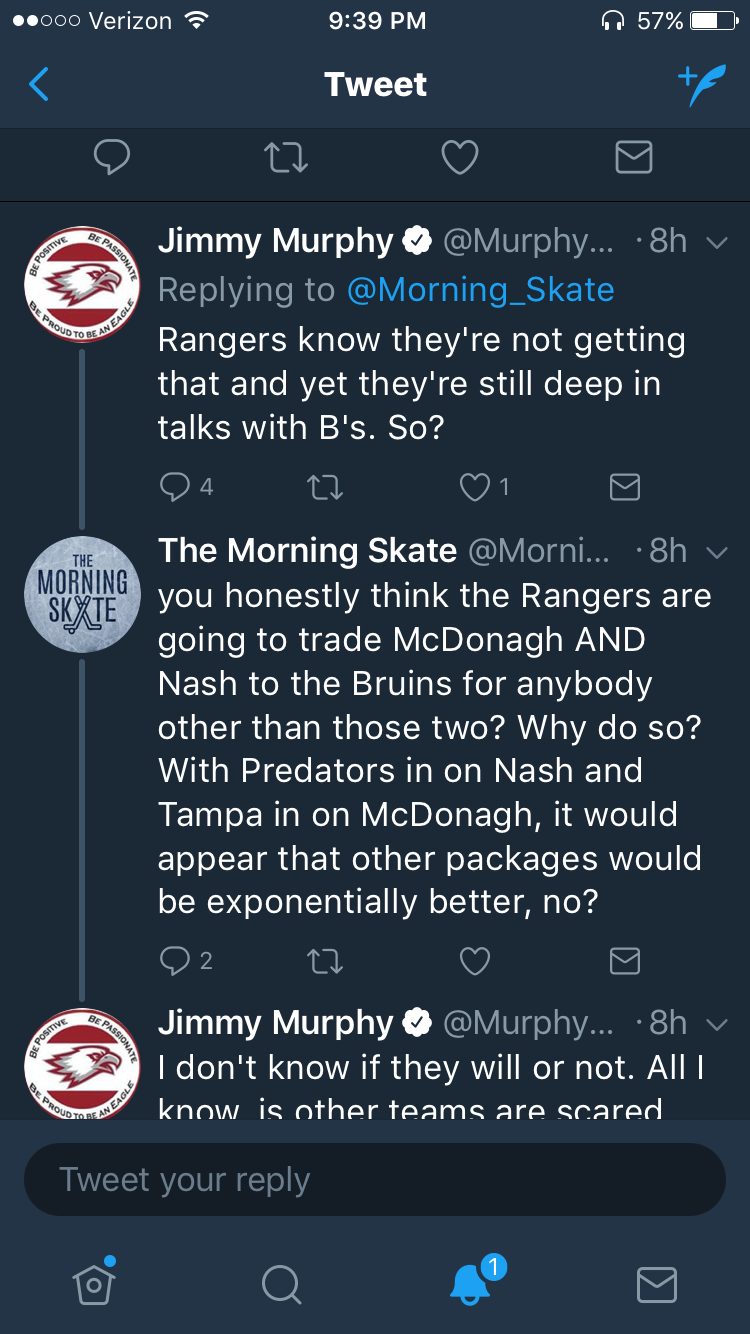Expand options chevron on first Jimmy Murphy tweet
This screenshot has width=750, height=1334.
click(716, 242)
